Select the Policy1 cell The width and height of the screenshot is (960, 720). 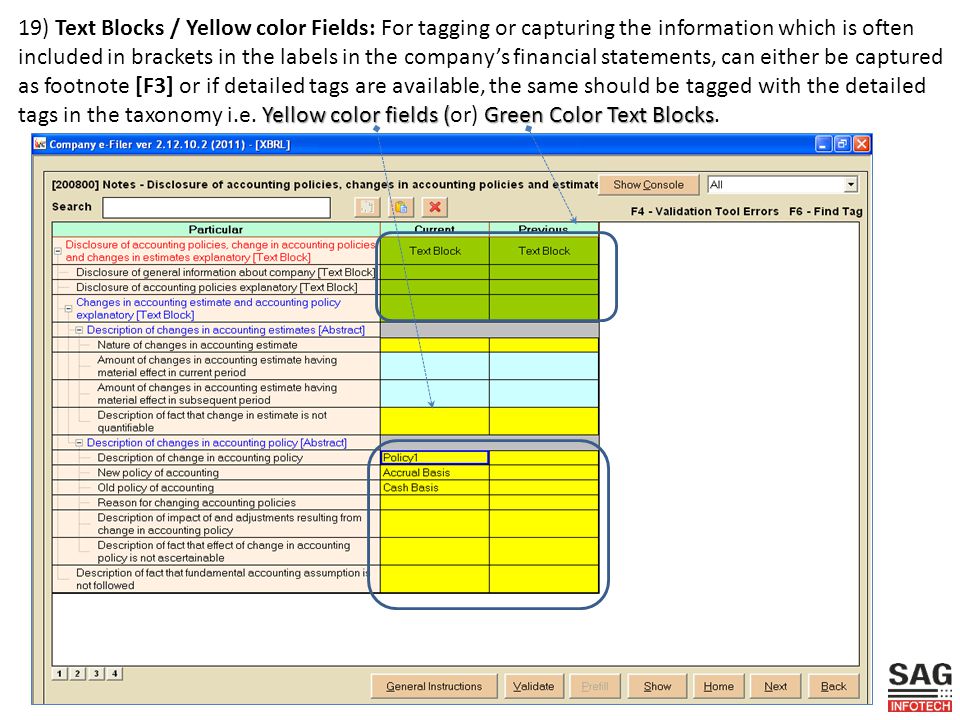coord(435,457)
